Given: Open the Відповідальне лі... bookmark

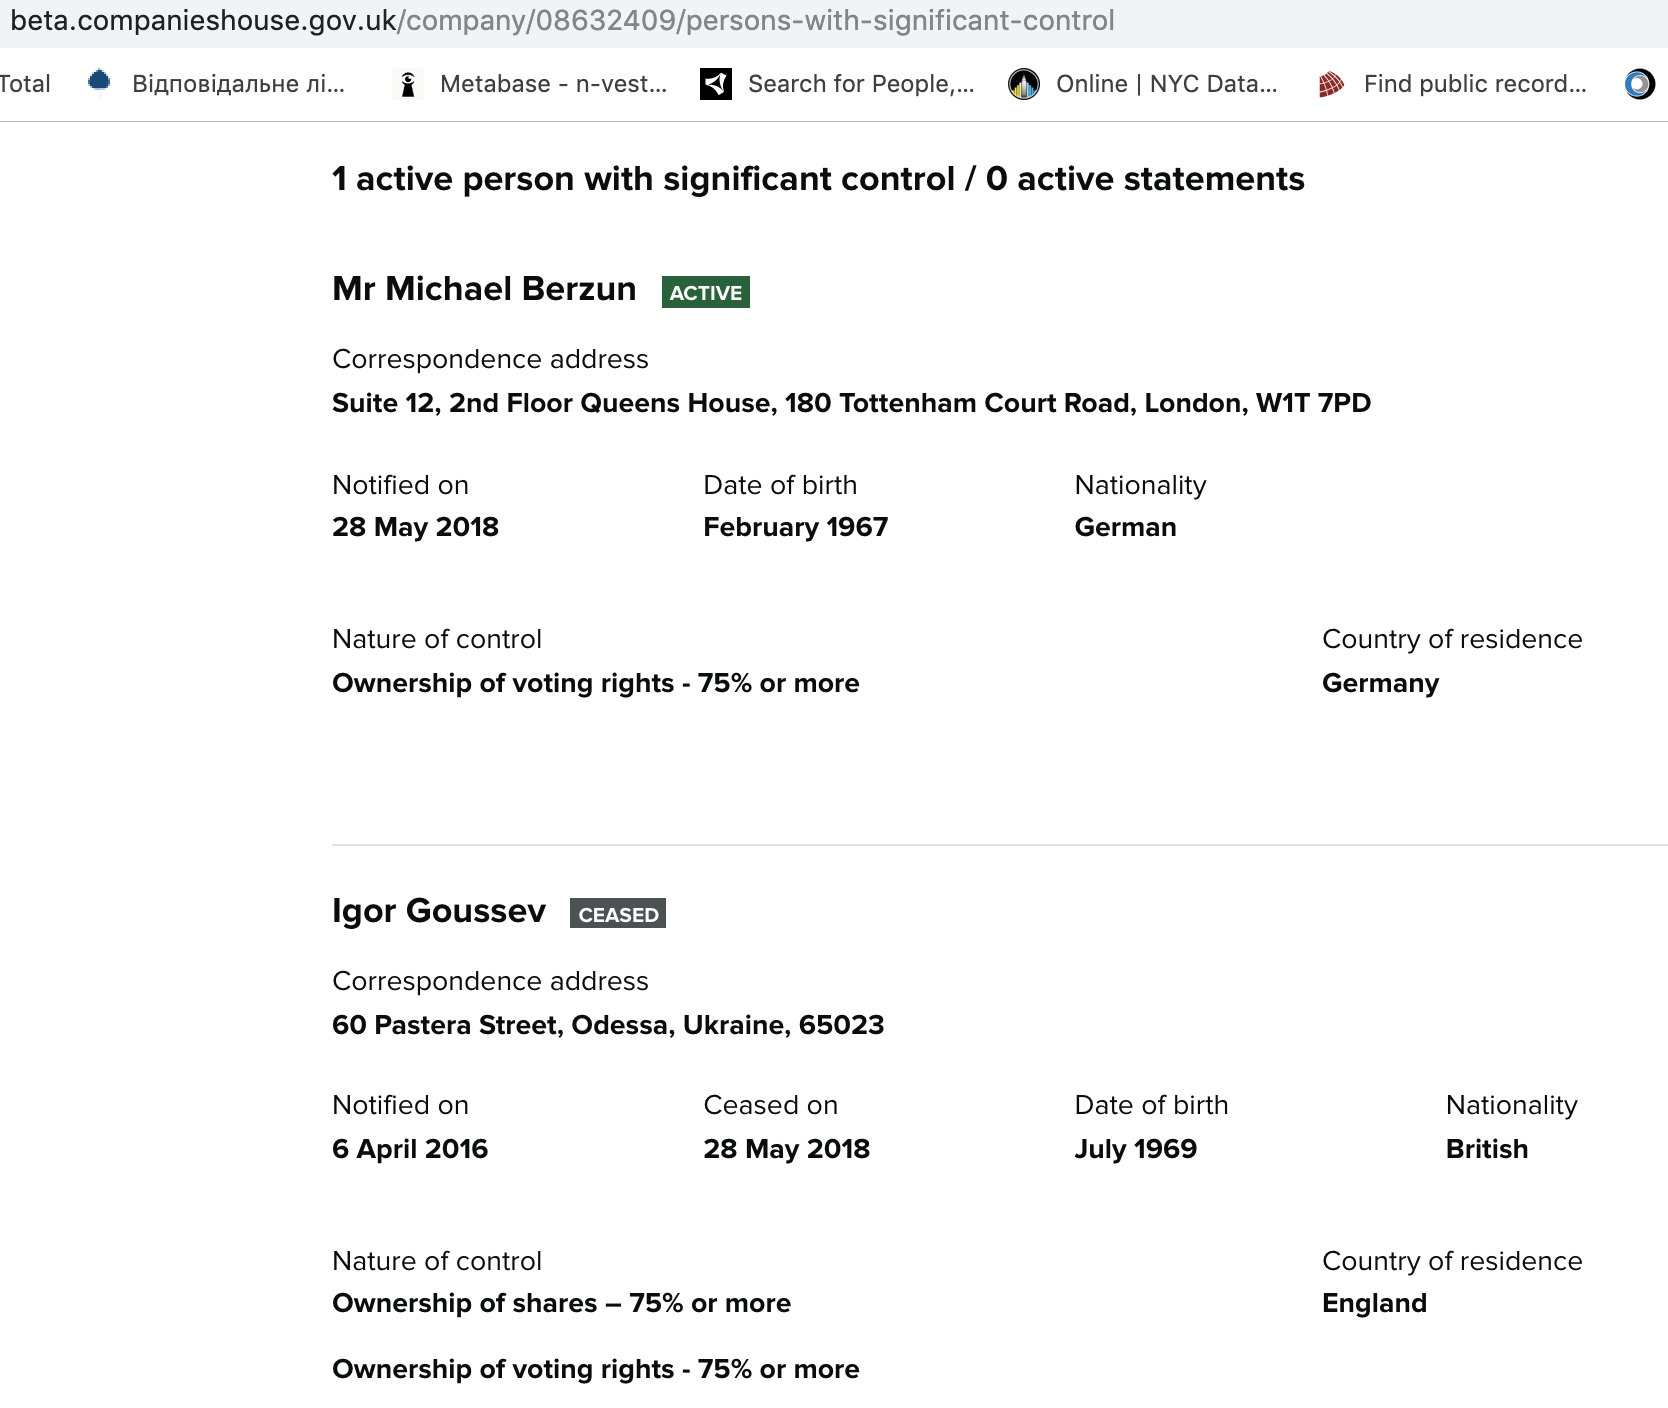Looking at the screenshot, I should [238, 84].
